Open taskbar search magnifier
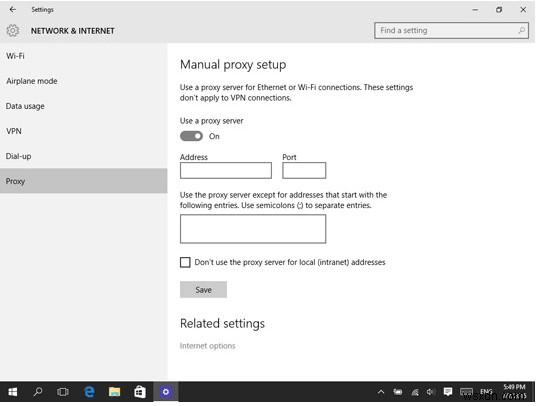The image size is (536, 406). (x=38, y=392)
